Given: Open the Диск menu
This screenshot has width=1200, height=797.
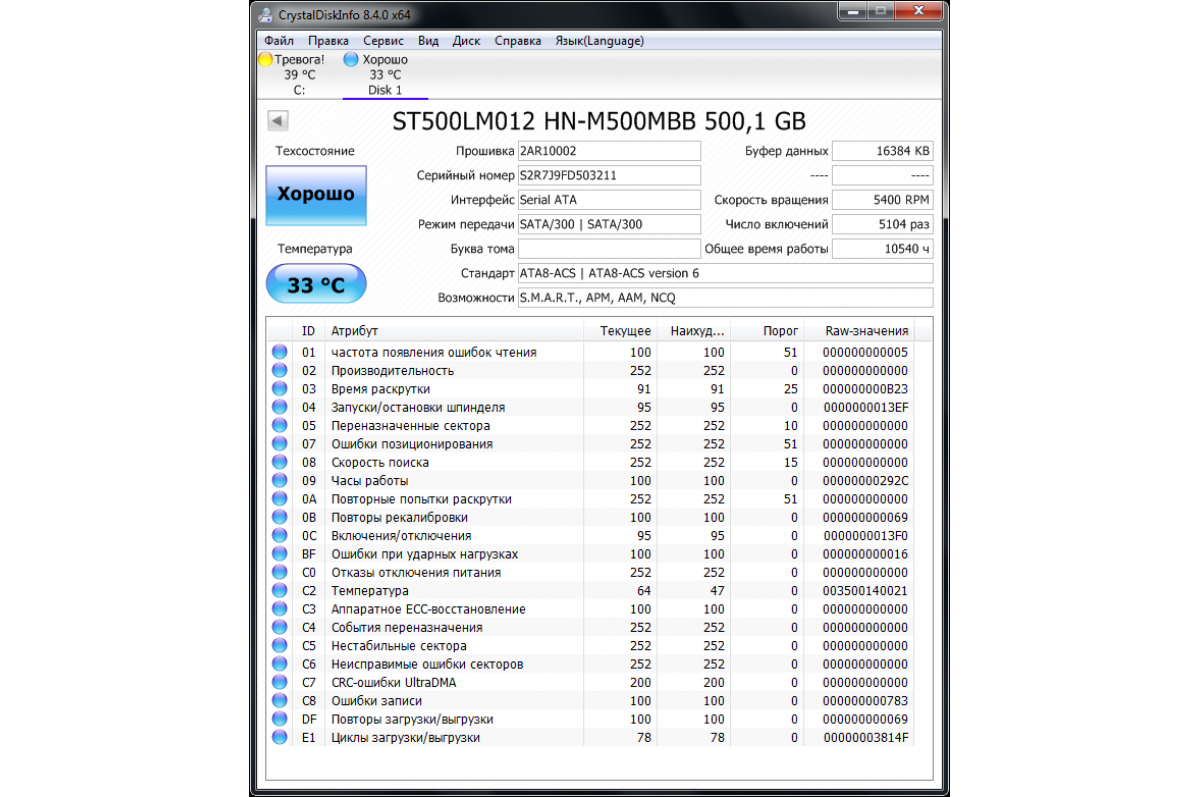Looking at the screenshot, I should coord(467,41).
